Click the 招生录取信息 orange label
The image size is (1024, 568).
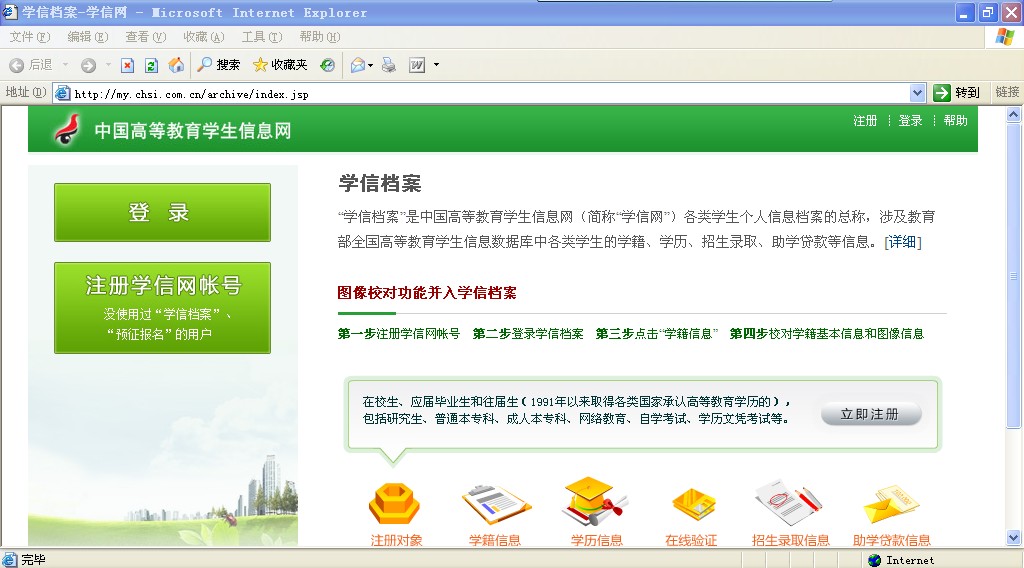tap(790, 540)
